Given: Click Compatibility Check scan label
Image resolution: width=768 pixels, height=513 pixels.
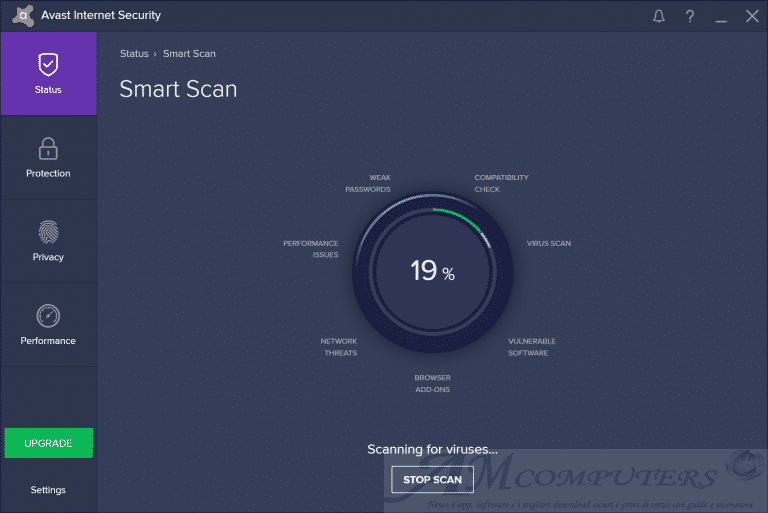Looking at the screenshot, I should pyautogui.click(x=501, y=183).
